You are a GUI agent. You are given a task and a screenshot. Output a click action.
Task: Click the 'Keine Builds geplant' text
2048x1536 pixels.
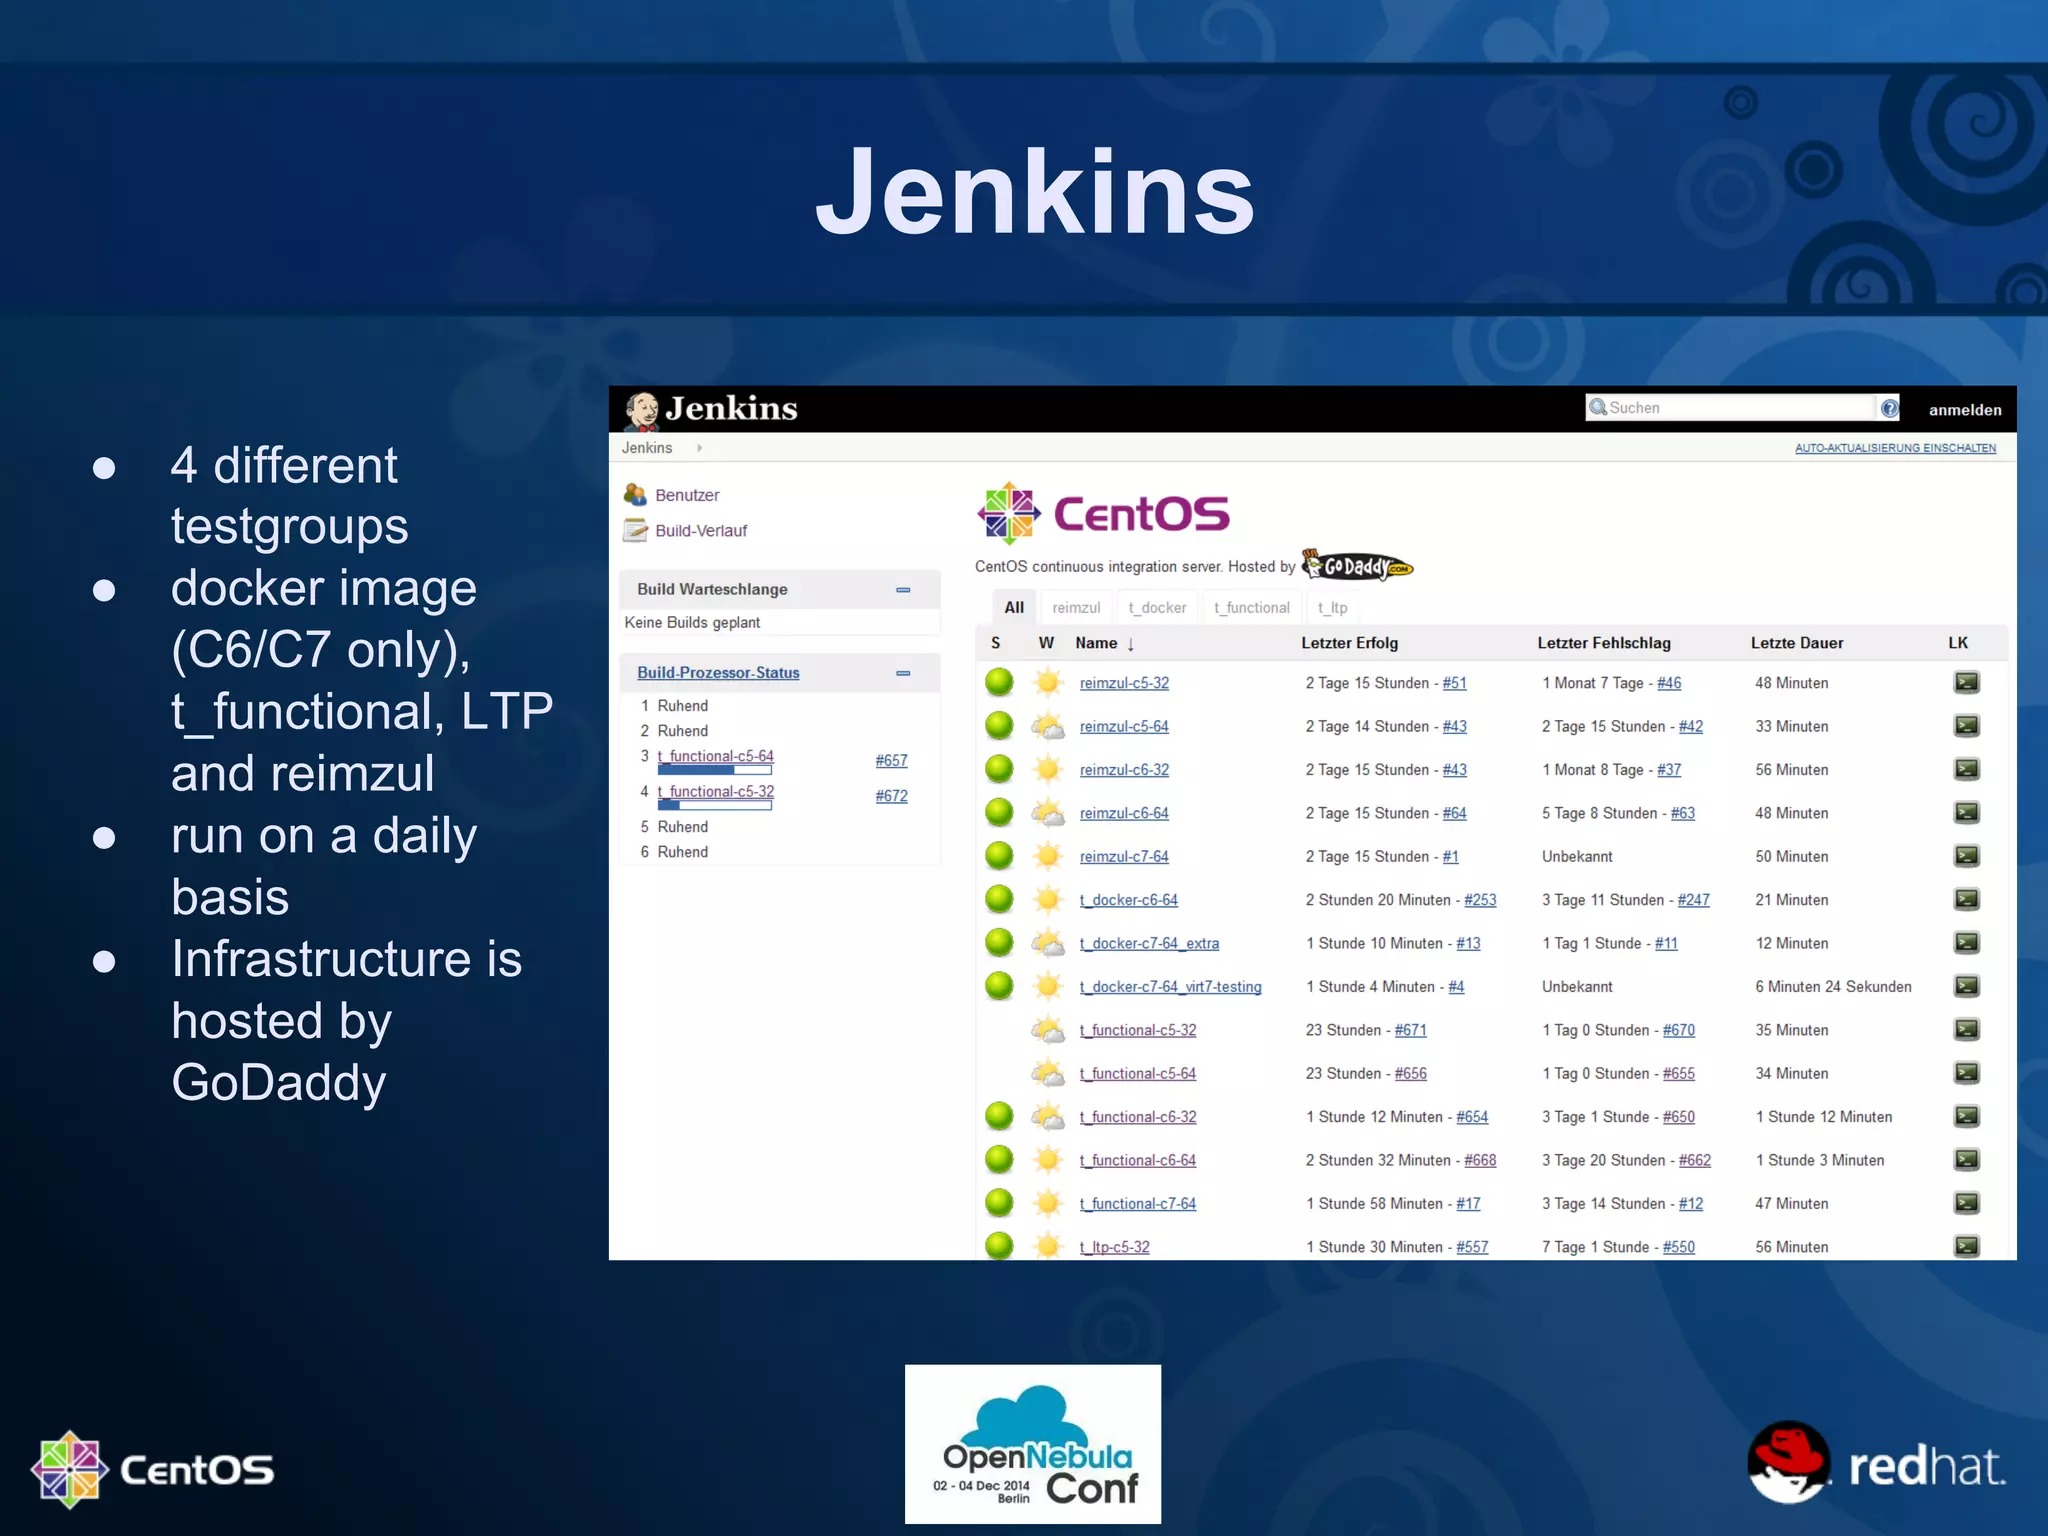click(692, 622)
